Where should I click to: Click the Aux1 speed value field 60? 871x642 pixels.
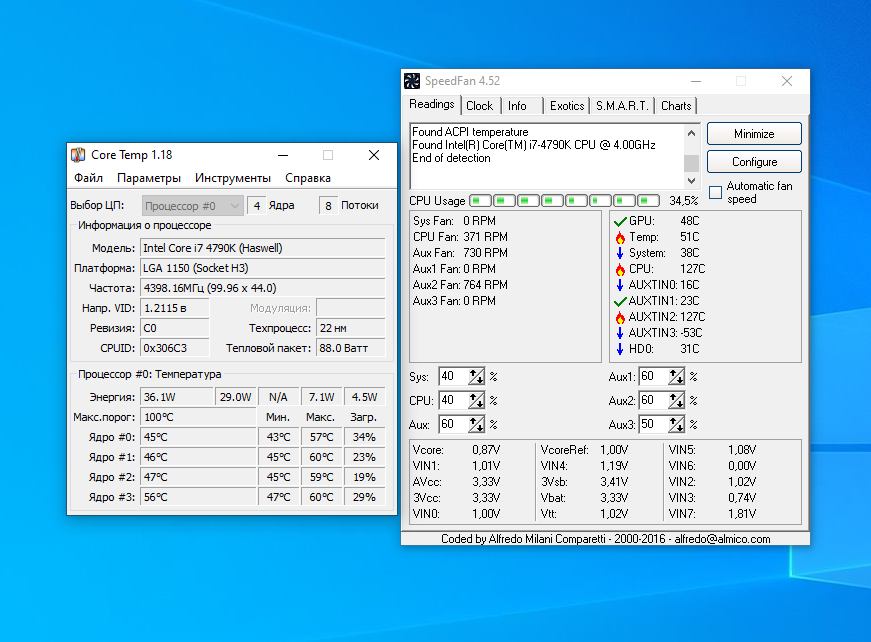coord(654,377)
